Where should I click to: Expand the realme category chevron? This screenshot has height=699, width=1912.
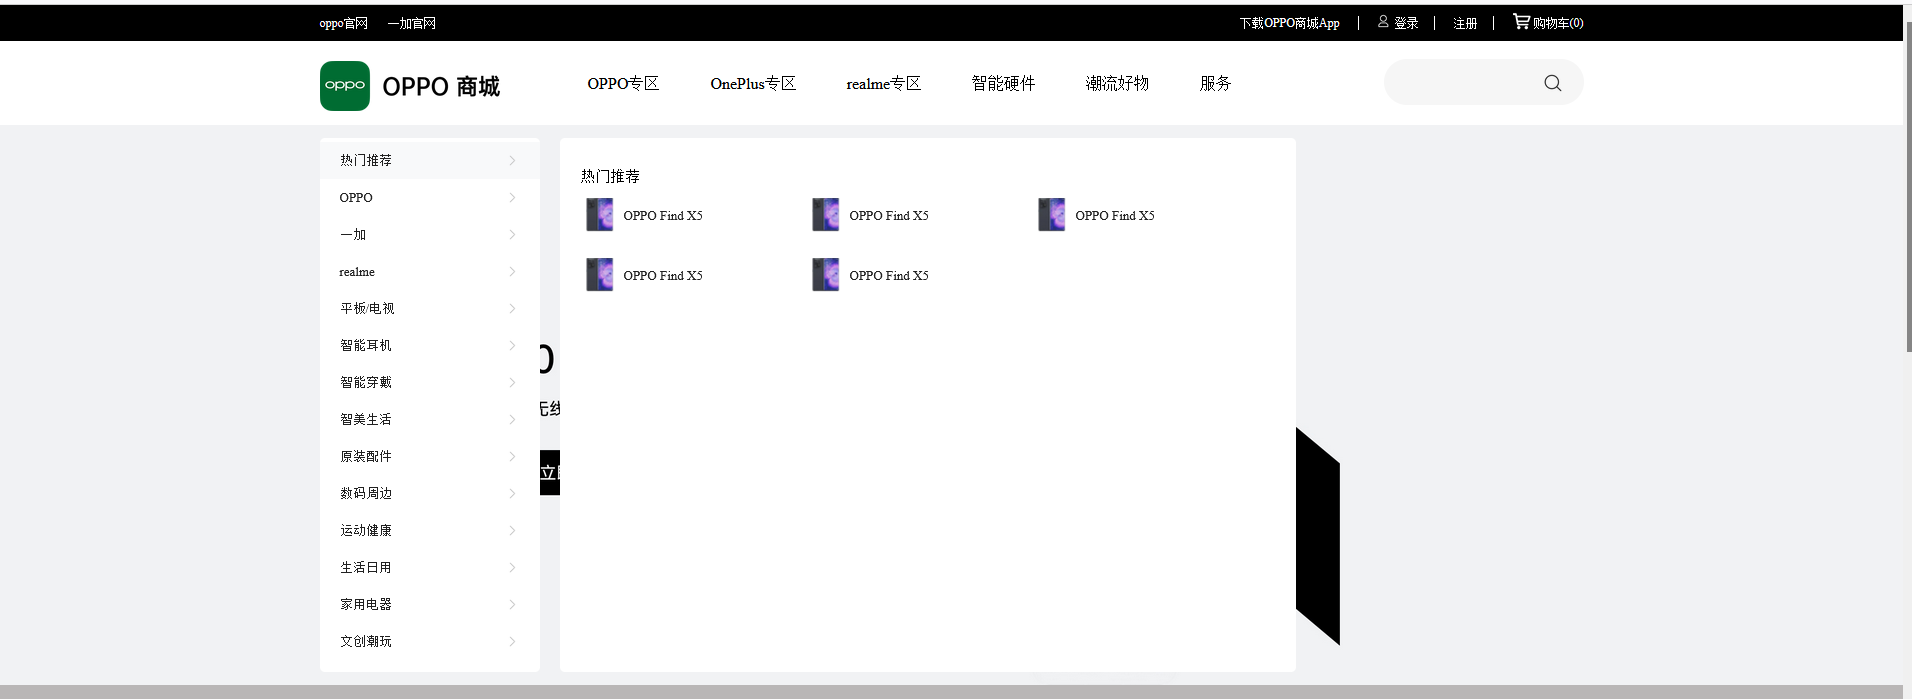pos(512,271)
